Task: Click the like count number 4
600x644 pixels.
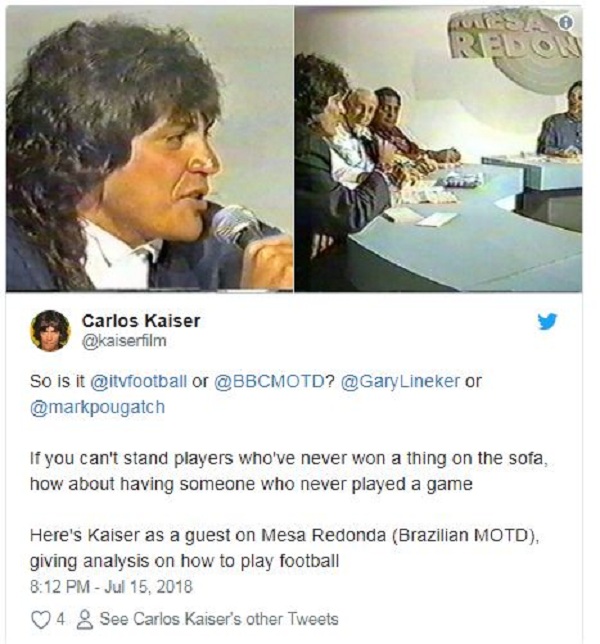Action: 60,619
